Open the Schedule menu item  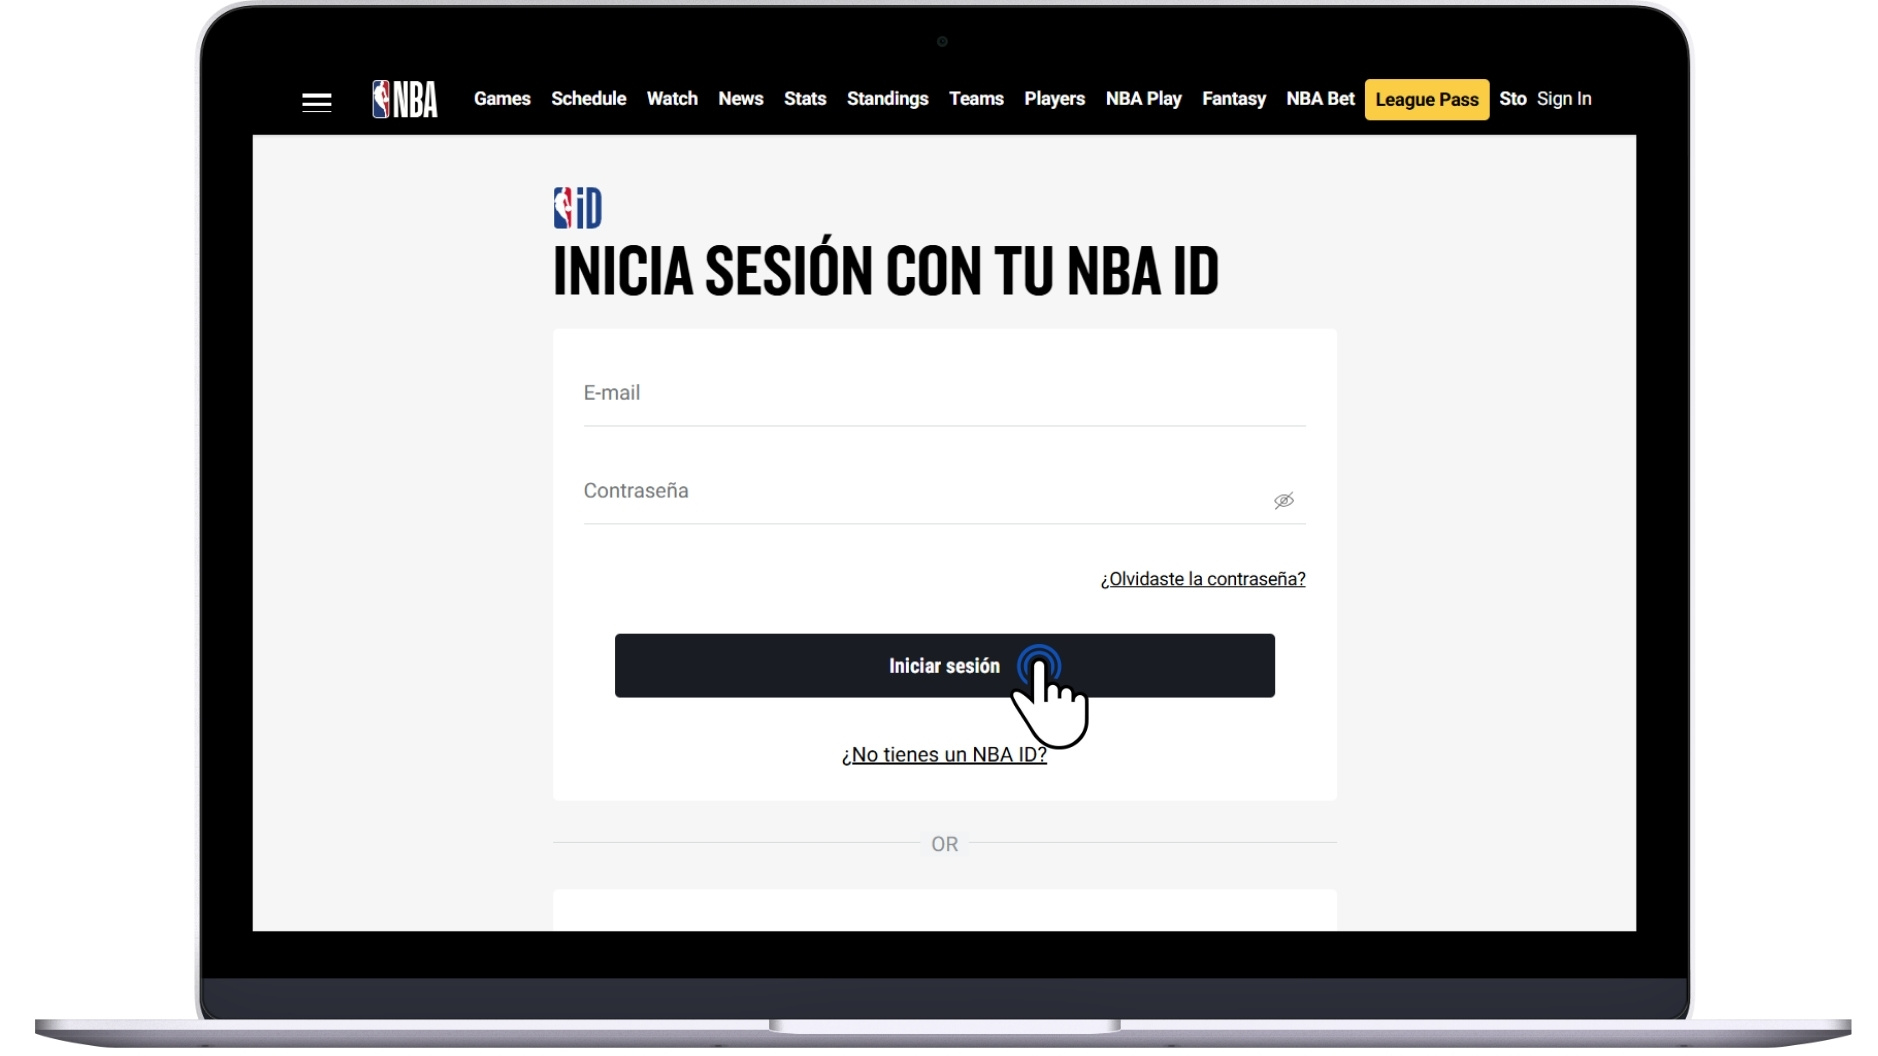click(x=588, y=99)
